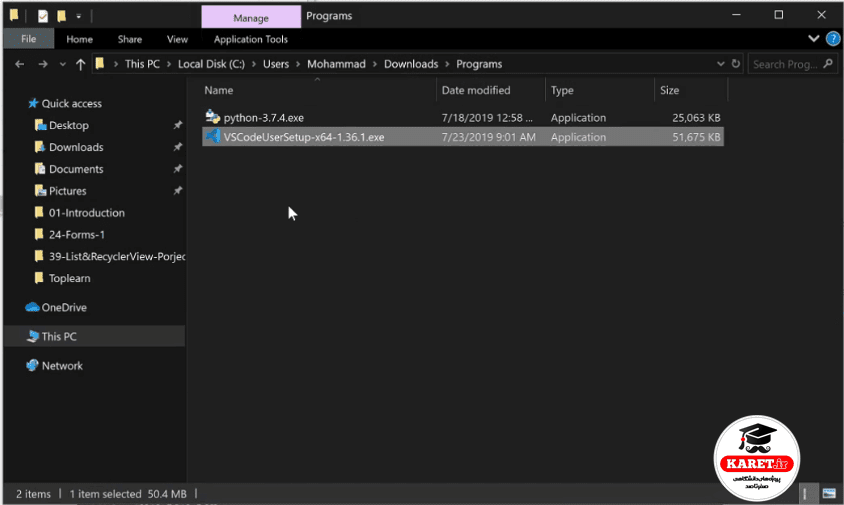Click Mohammad in the address breadcrumb
Viewport: 844px width, 505px height.
pos(336,64)
